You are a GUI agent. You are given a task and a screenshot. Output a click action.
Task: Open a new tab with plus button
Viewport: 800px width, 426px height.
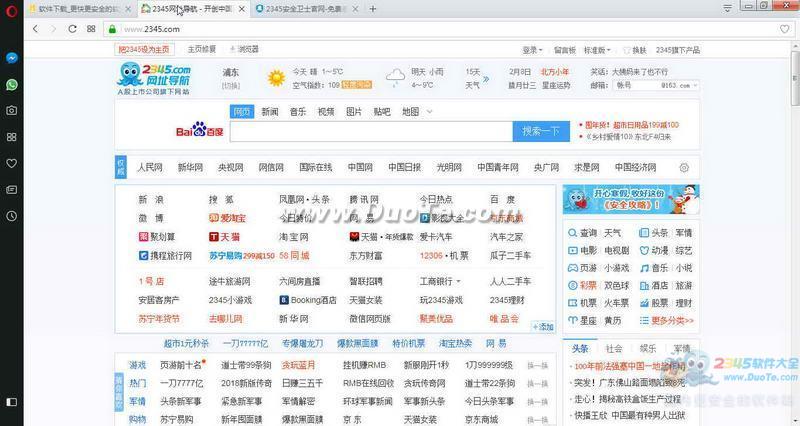373,9
